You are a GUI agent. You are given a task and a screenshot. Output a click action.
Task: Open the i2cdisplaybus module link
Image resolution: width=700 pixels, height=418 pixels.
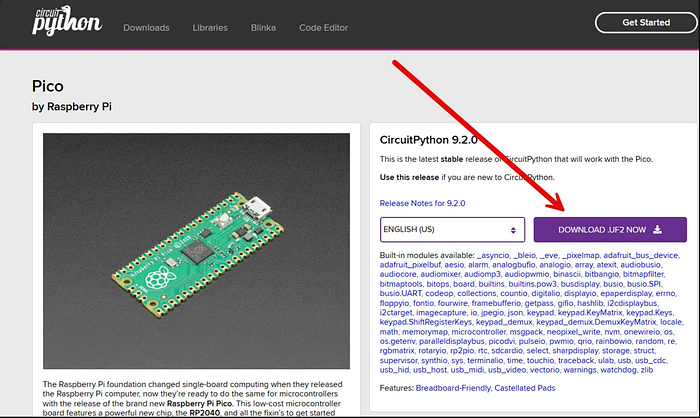(632, 303)
